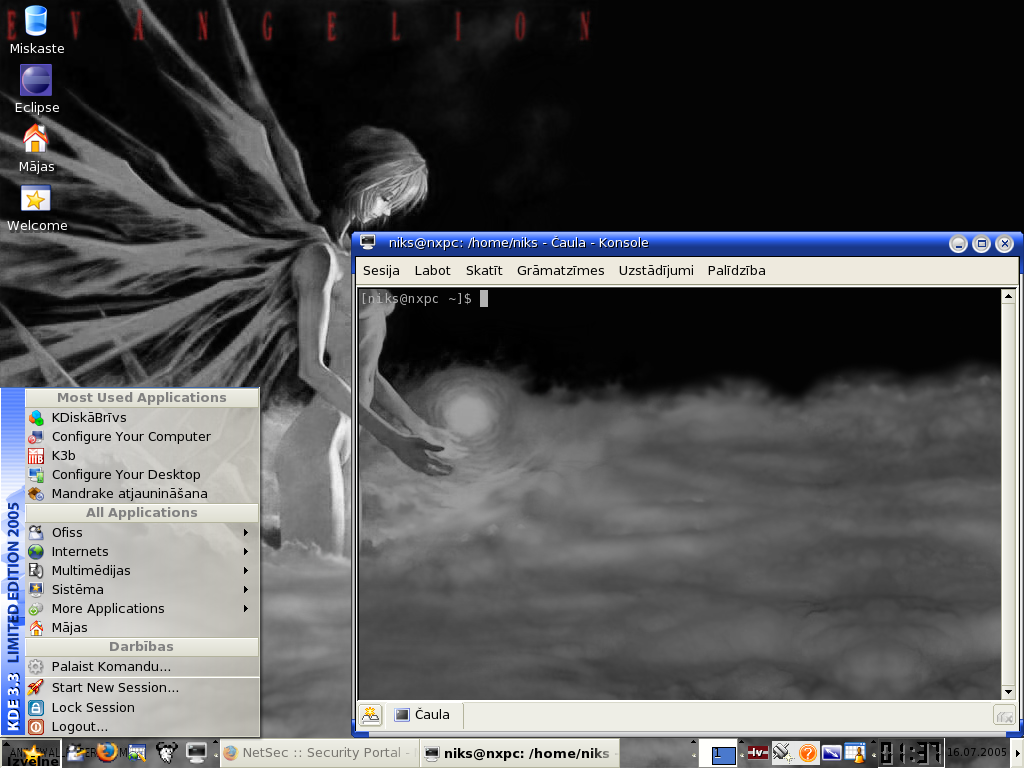Switch to NetSec :: Security Portal taskbar window
The image size is (1024, 768).
318,753
